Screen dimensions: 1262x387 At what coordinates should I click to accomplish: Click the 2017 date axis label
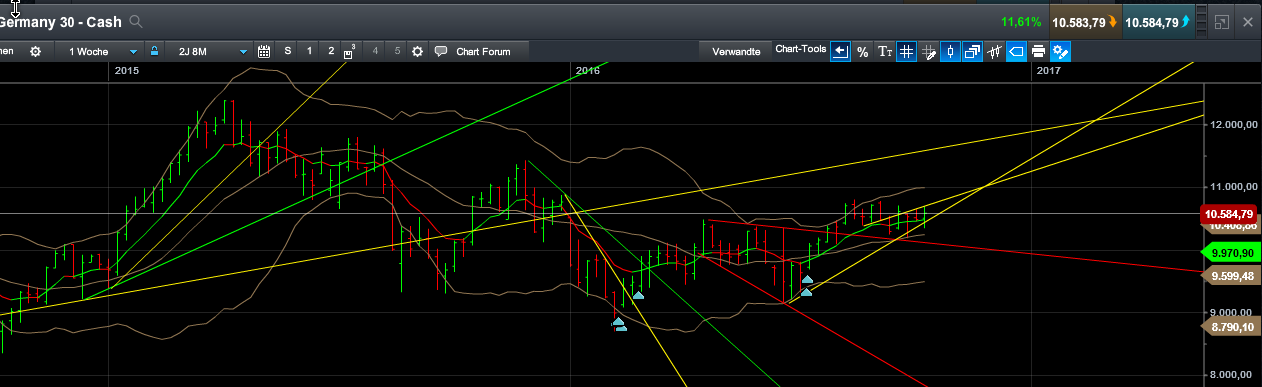pyautogui.click(x=1048, y=70)
